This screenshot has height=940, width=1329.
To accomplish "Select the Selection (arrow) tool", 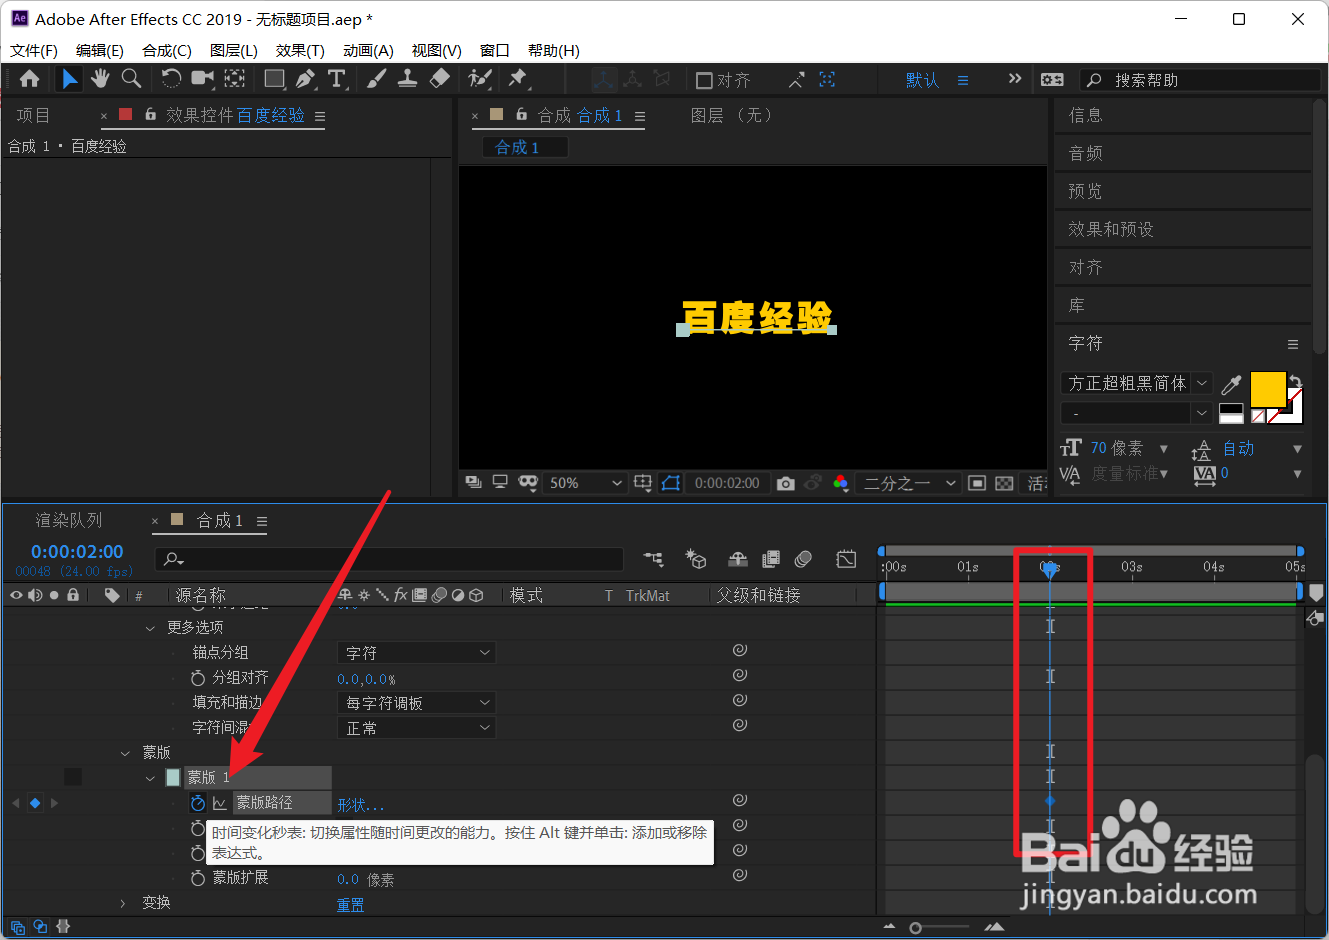I will (69, 79).
